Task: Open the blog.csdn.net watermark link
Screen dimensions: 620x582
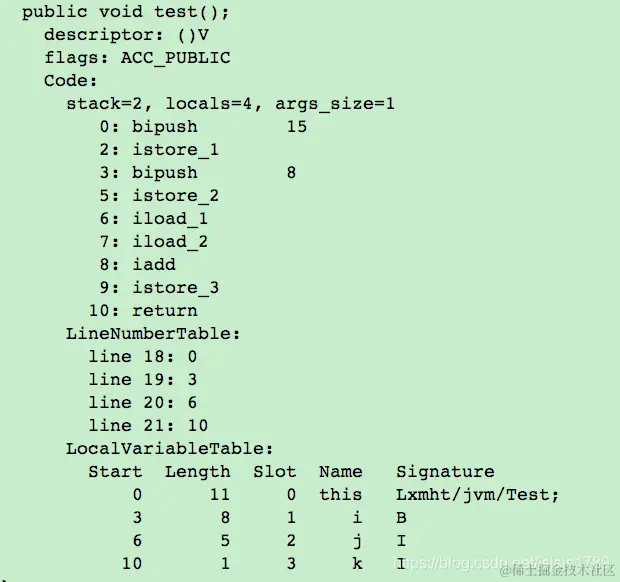Action: (x=502, y=562)
